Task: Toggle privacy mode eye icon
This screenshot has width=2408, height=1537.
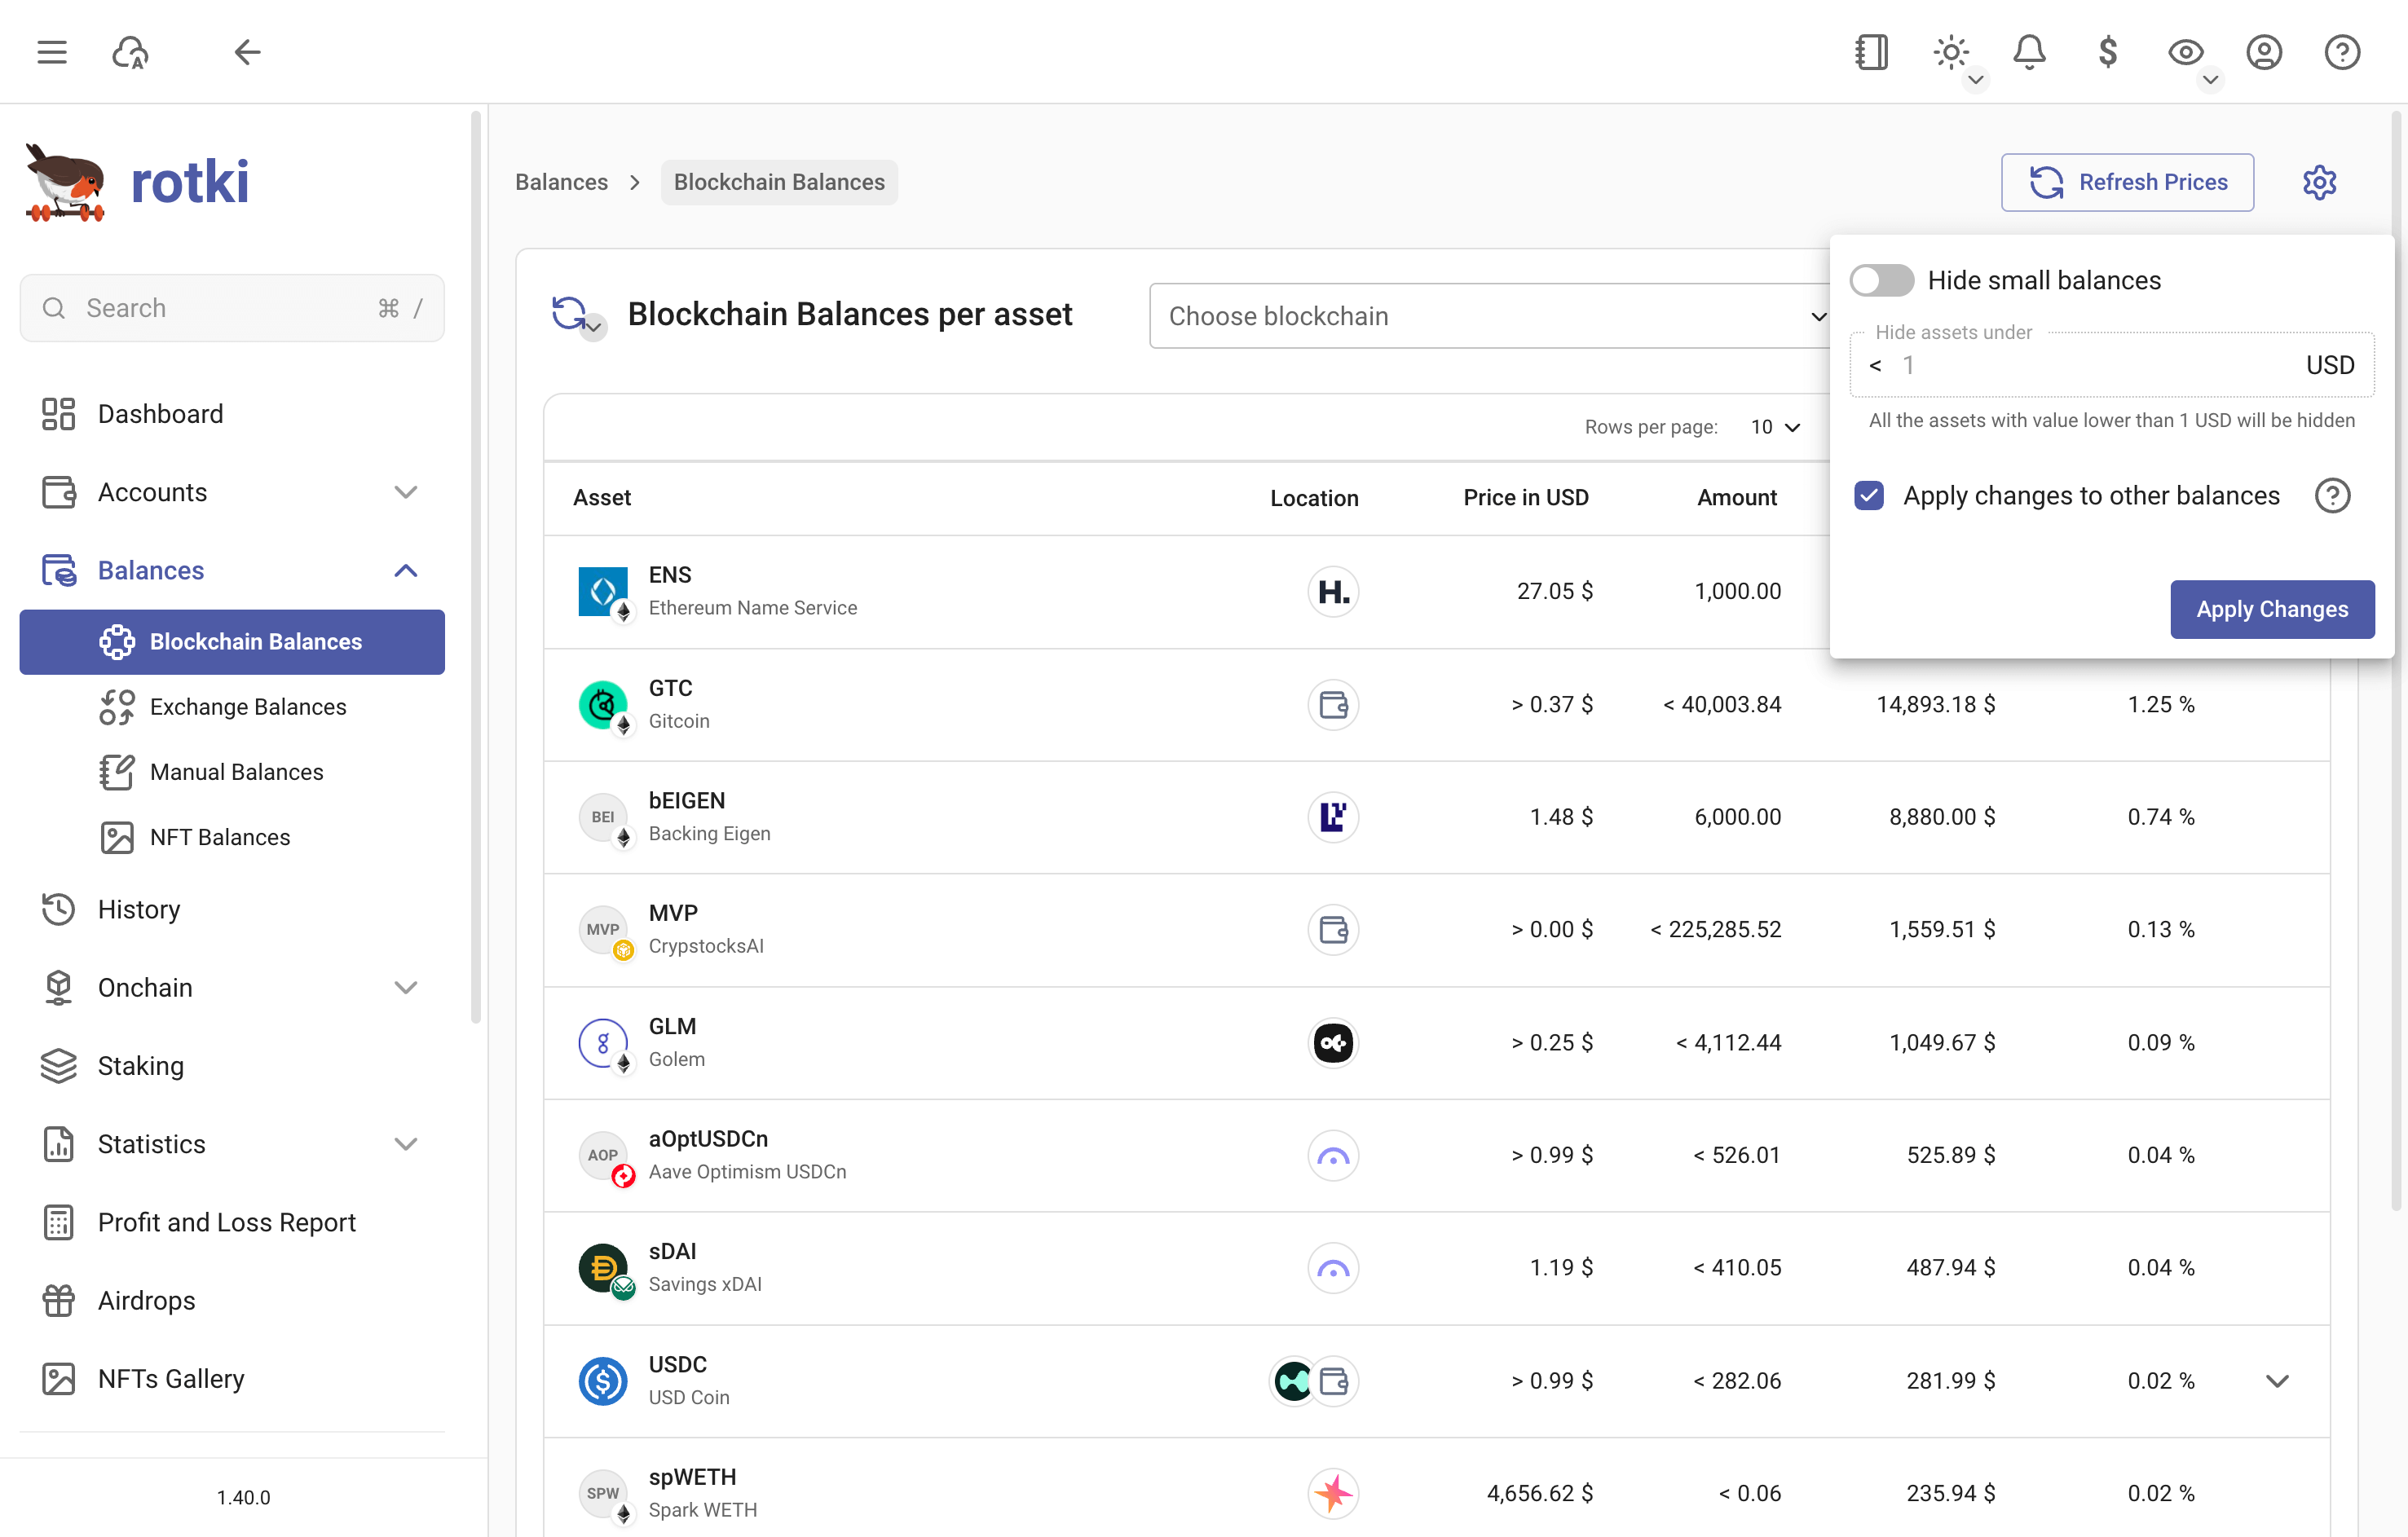Action: [2185, 52]
